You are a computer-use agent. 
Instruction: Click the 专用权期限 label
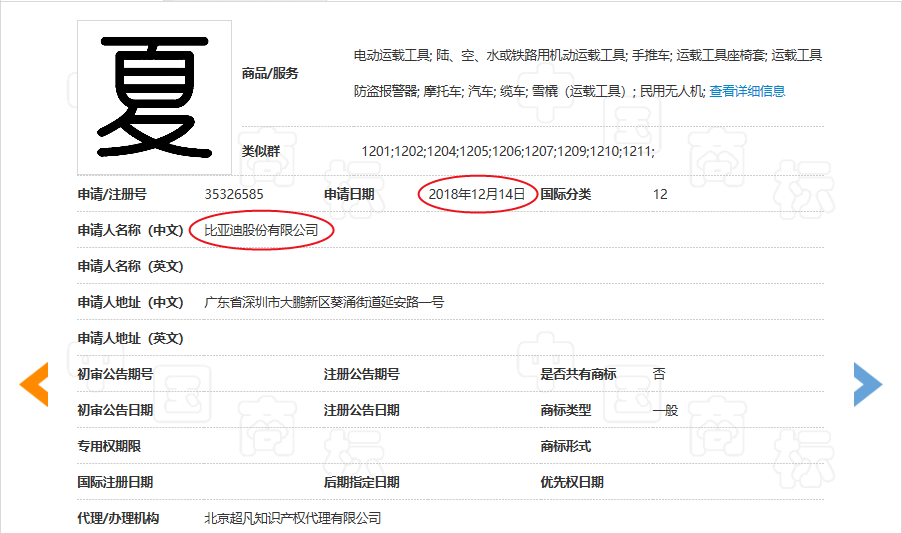pos(109,446)
